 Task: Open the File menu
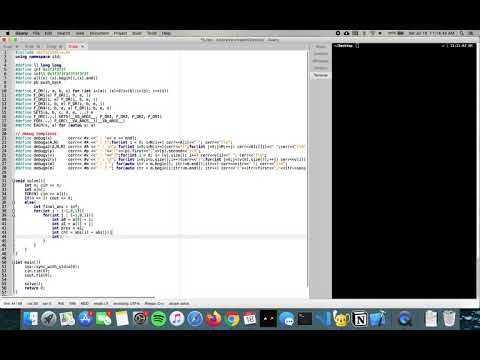(36, 33)
